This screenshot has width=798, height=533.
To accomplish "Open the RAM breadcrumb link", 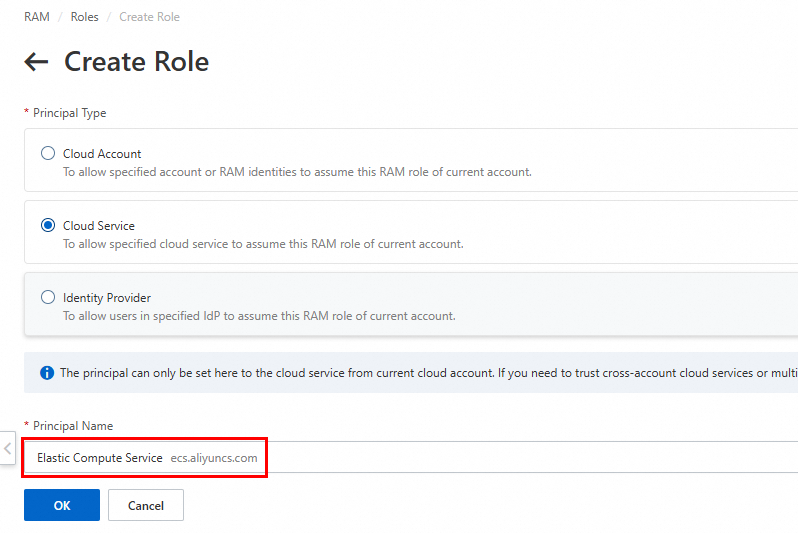I will [37, 17].
